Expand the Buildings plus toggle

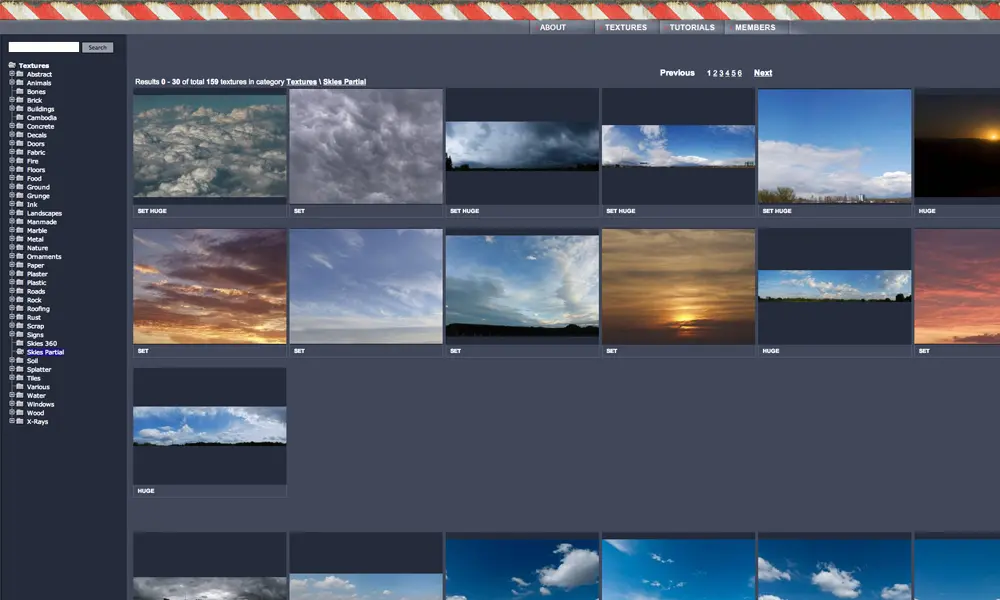[11, 108]
